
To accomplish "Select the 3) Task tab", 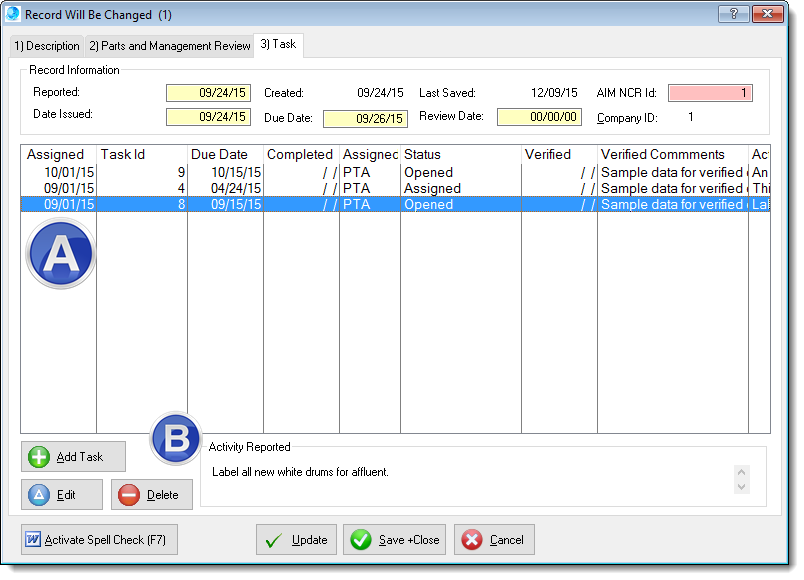I will [x=279, y=45].
